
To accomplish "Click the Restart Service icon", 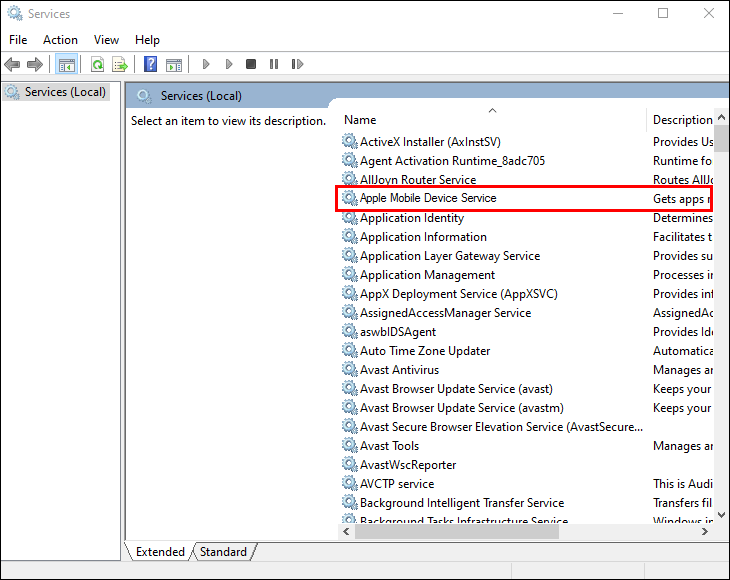I will point(297,64).
